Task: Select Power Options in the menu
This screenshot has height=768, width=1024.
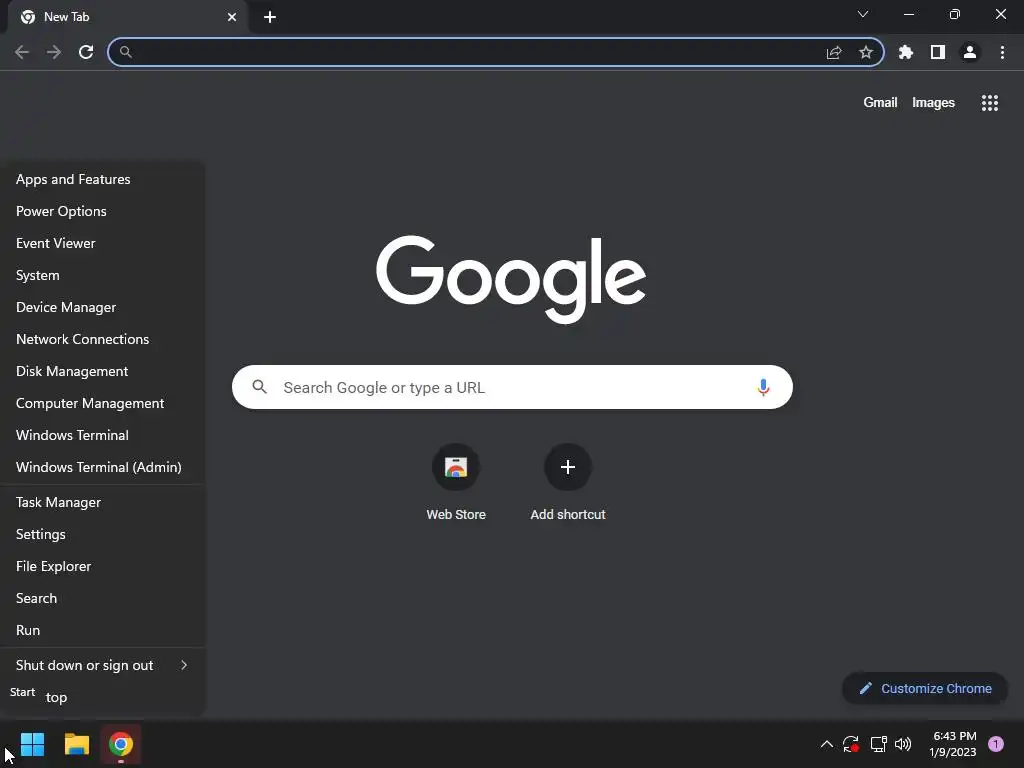Action: click(103, 211)
